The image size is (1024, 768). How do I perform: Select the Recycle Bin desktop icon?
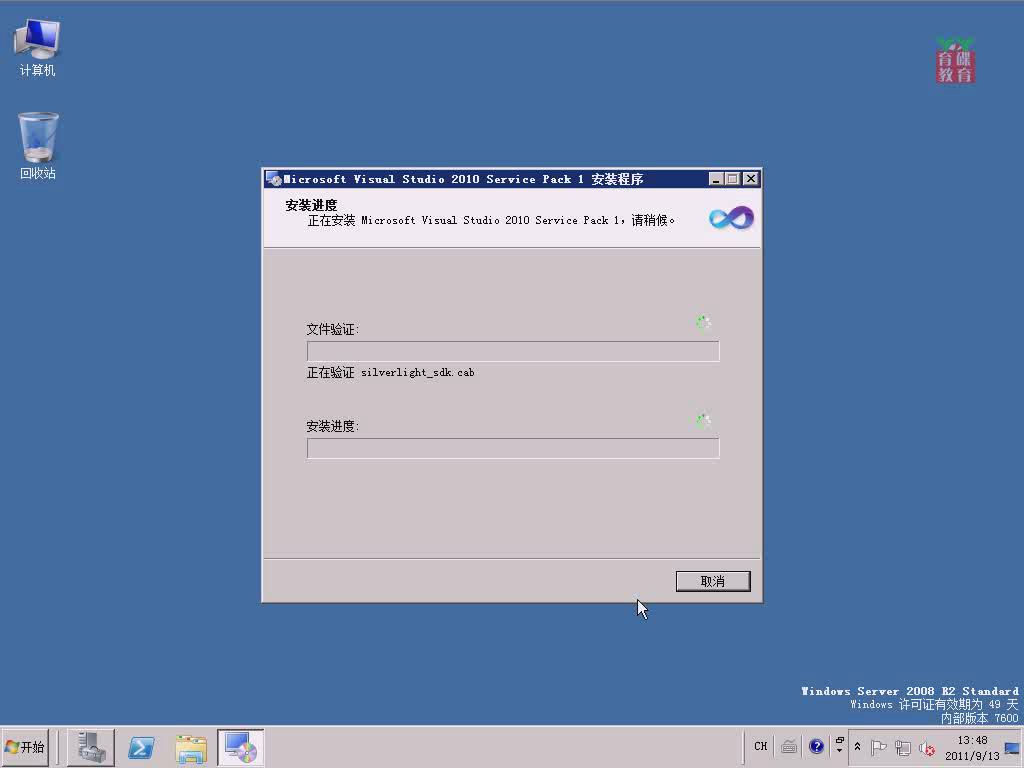[x=37, y=146]
